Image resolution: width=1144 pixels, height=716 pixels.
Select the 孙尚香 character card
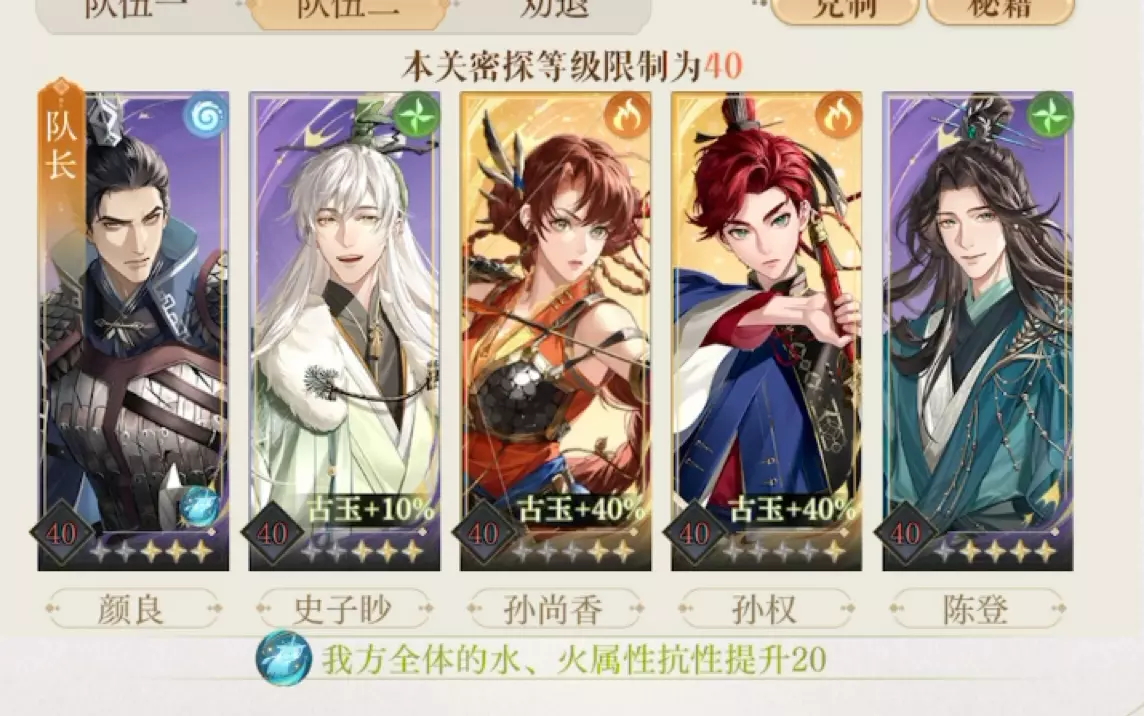(555, 331)
